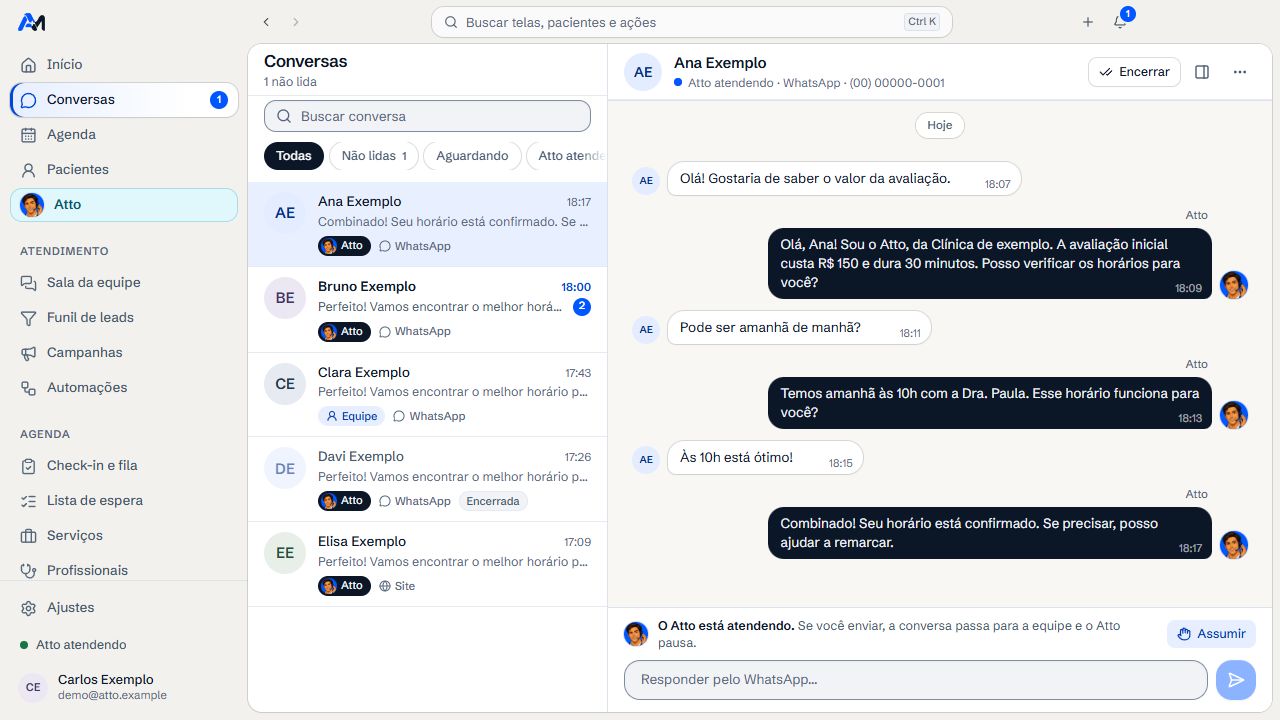
Task: Open Início from the sidebar
Action: pos(124,64)
